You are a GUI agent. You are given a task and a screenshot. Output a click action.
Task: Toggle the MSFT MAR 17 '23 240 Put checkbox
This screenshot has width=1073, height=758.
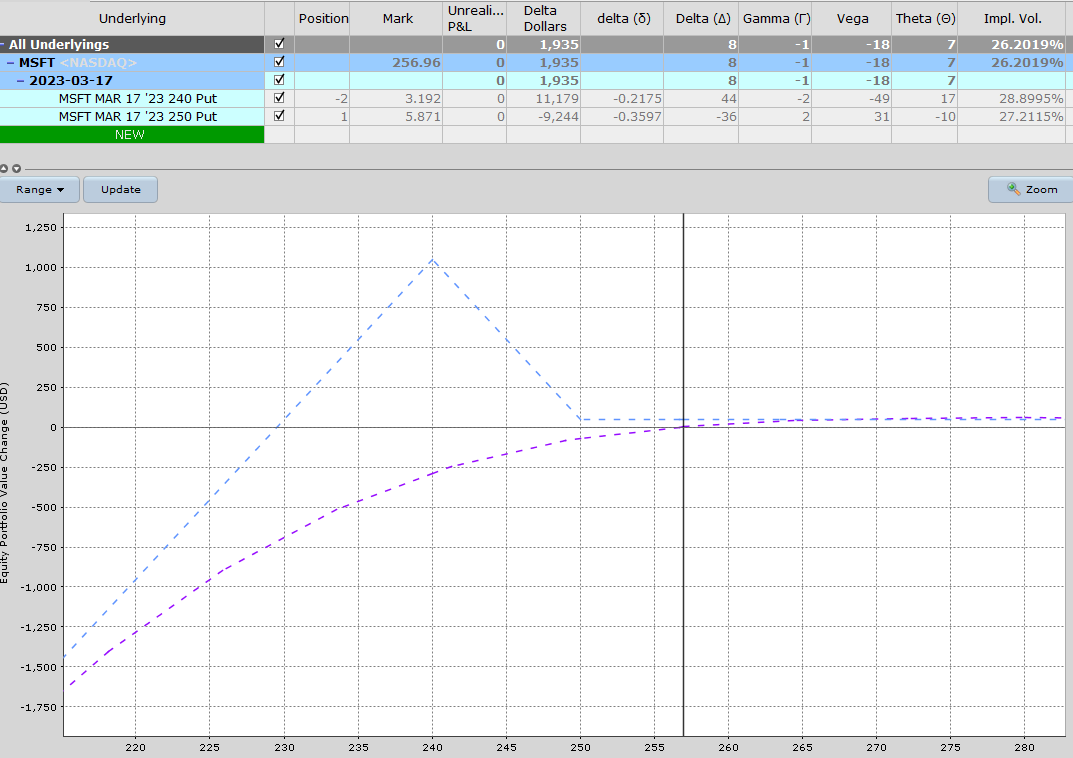click(279, 98)
